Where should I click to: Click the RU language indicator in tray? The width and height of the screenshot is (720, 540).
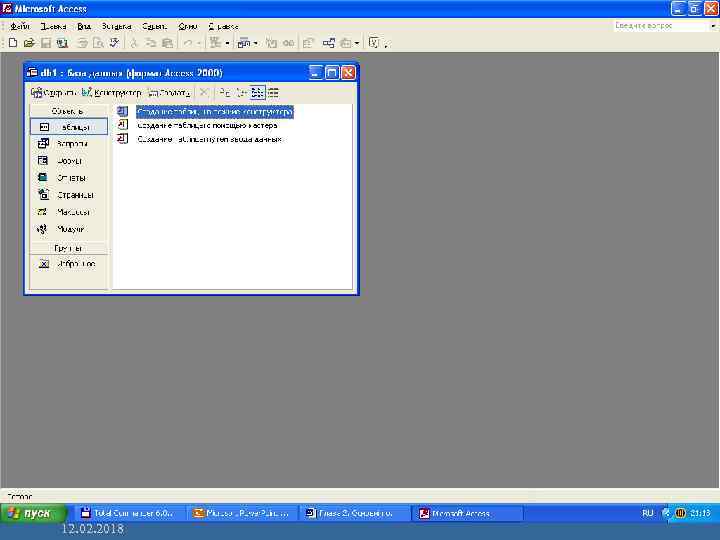[x=647, y=513]
